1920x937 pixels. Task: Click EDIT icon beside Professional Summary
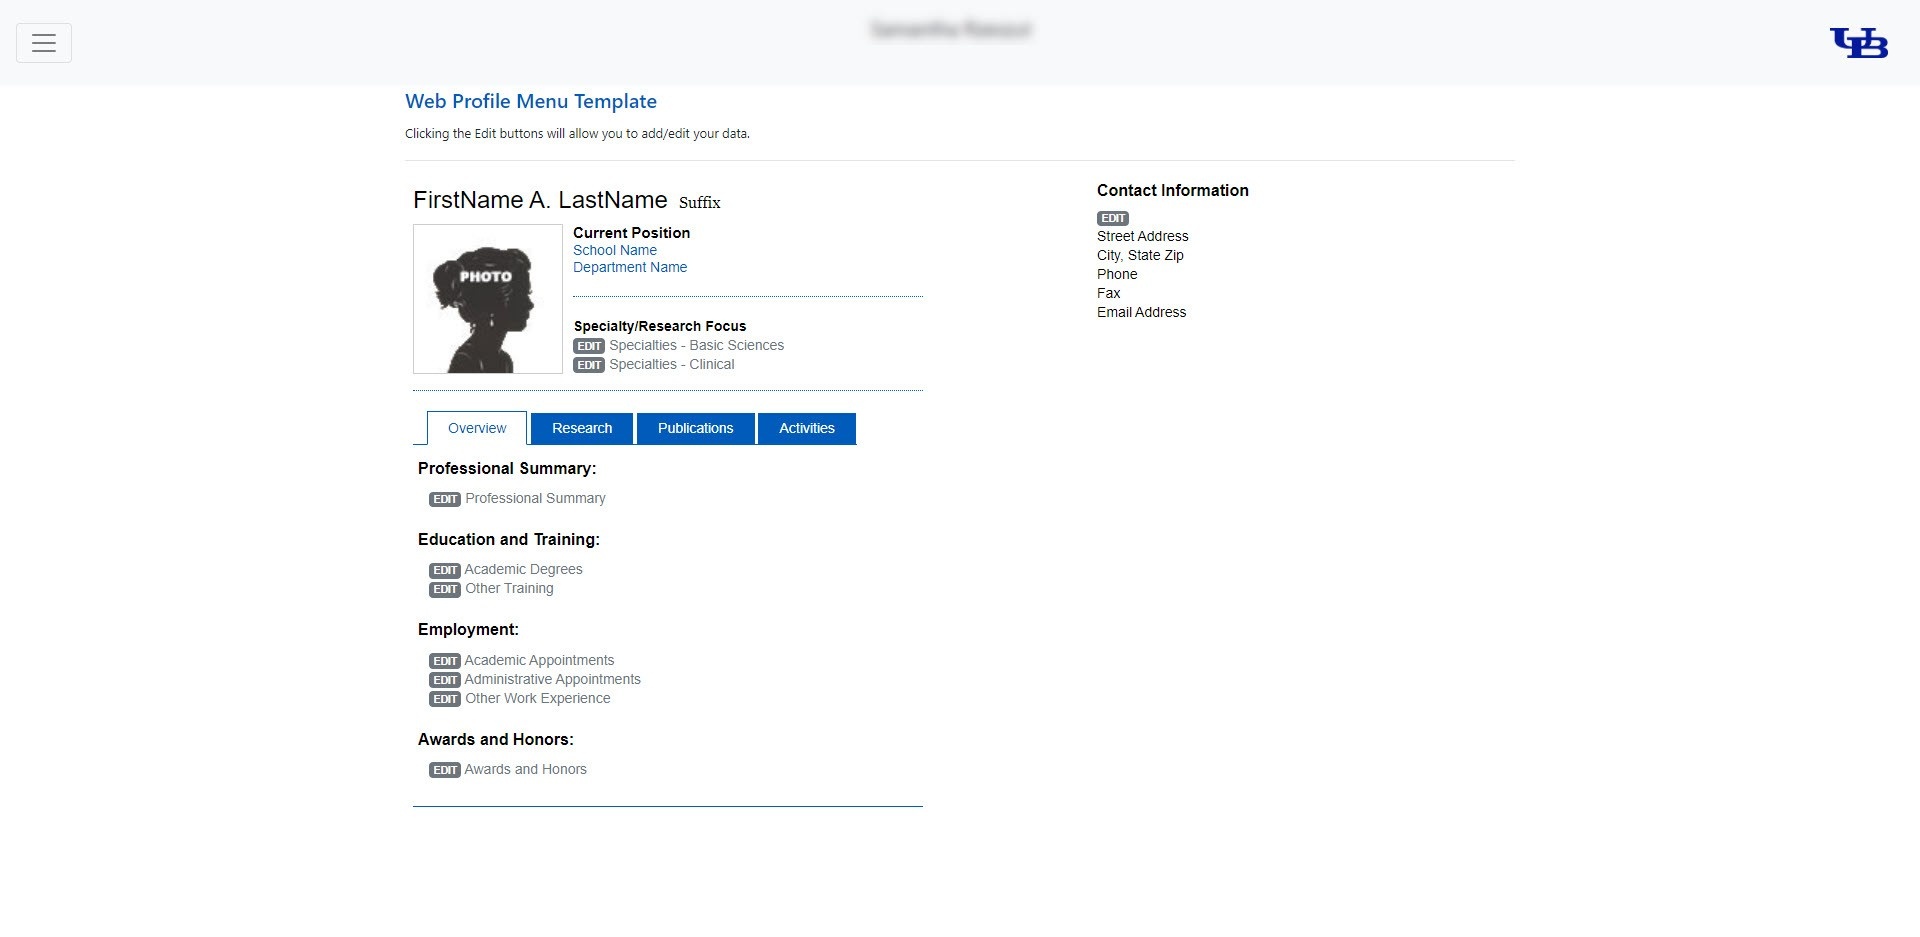(x=445, y=499)
